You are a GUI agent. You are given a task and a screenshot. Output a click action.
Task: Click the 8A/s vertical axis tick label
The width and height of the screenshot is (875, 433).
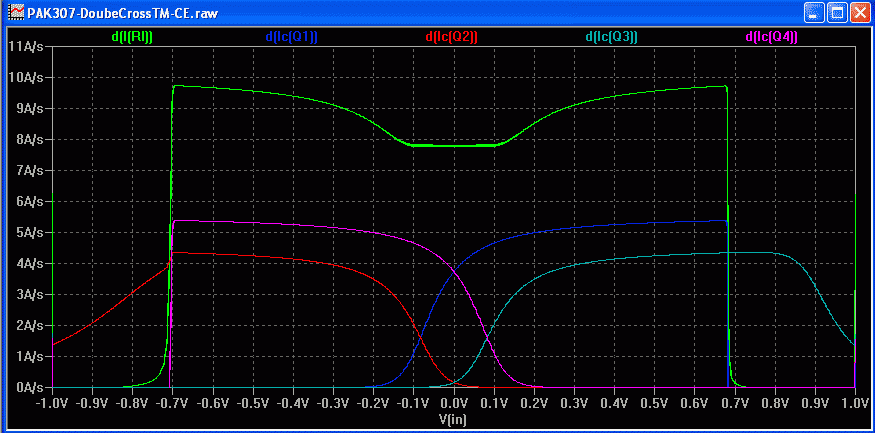click(x=30, y=139)
